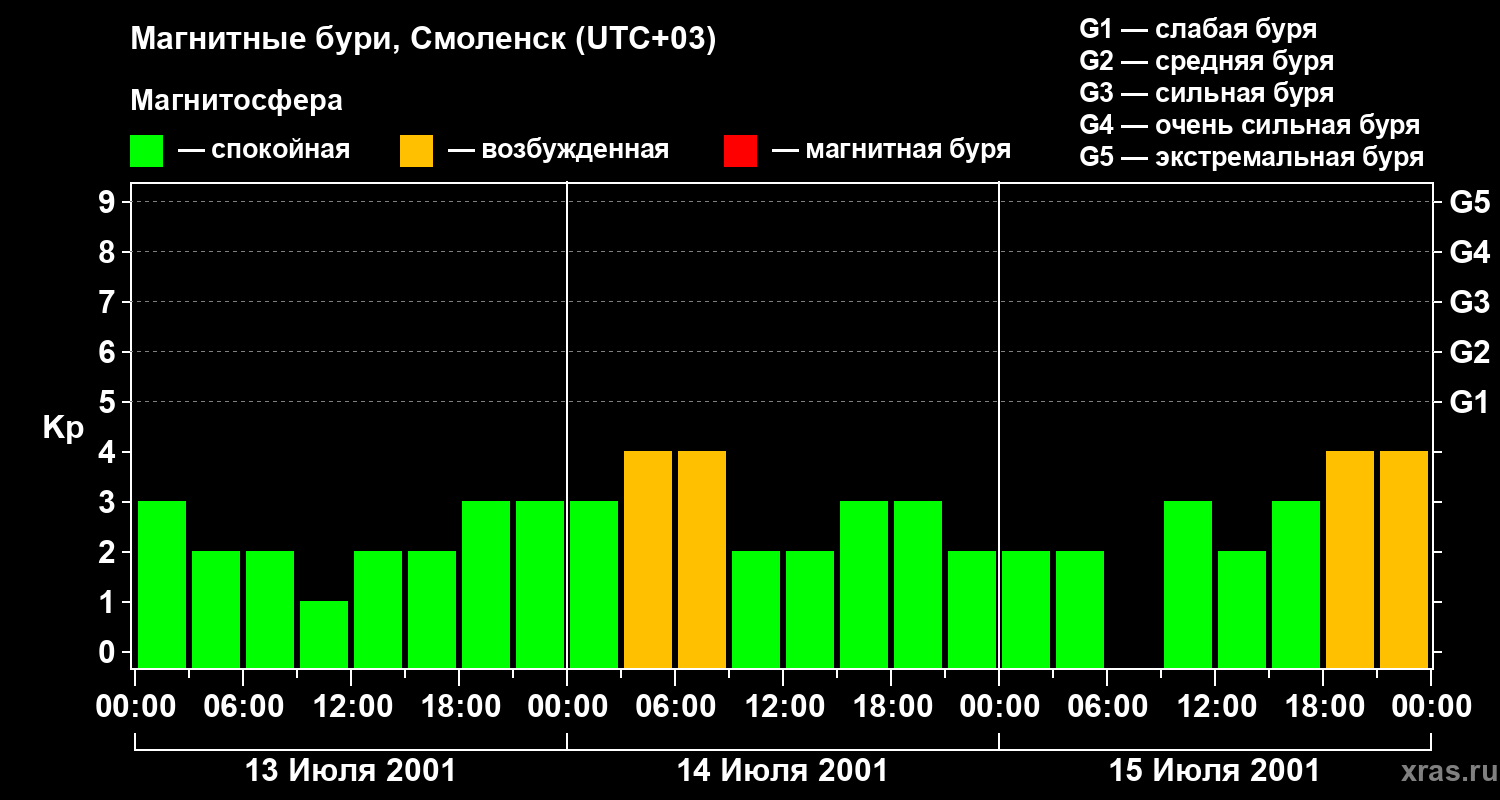
Task: Click the 'G5 — экстремальная буря' legend line
Action: coord(1252,157)
